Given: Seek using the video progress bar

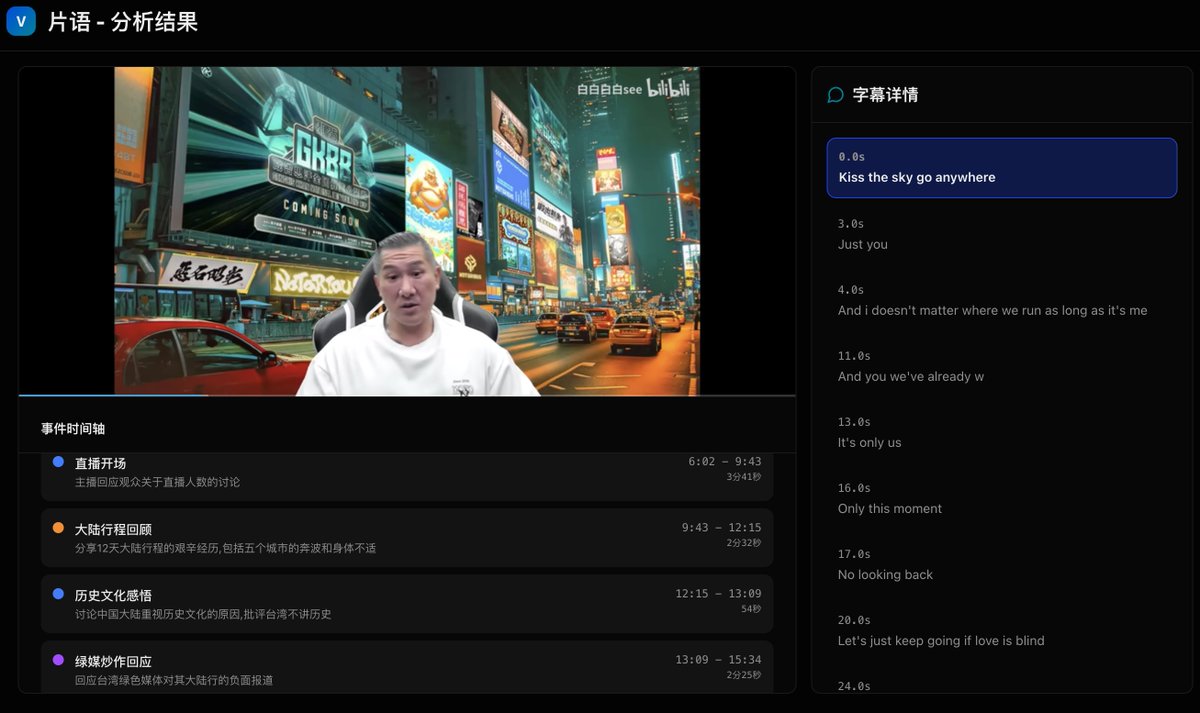Looking at the screenshot, I should pyautogui.click(x=407, y=395).
